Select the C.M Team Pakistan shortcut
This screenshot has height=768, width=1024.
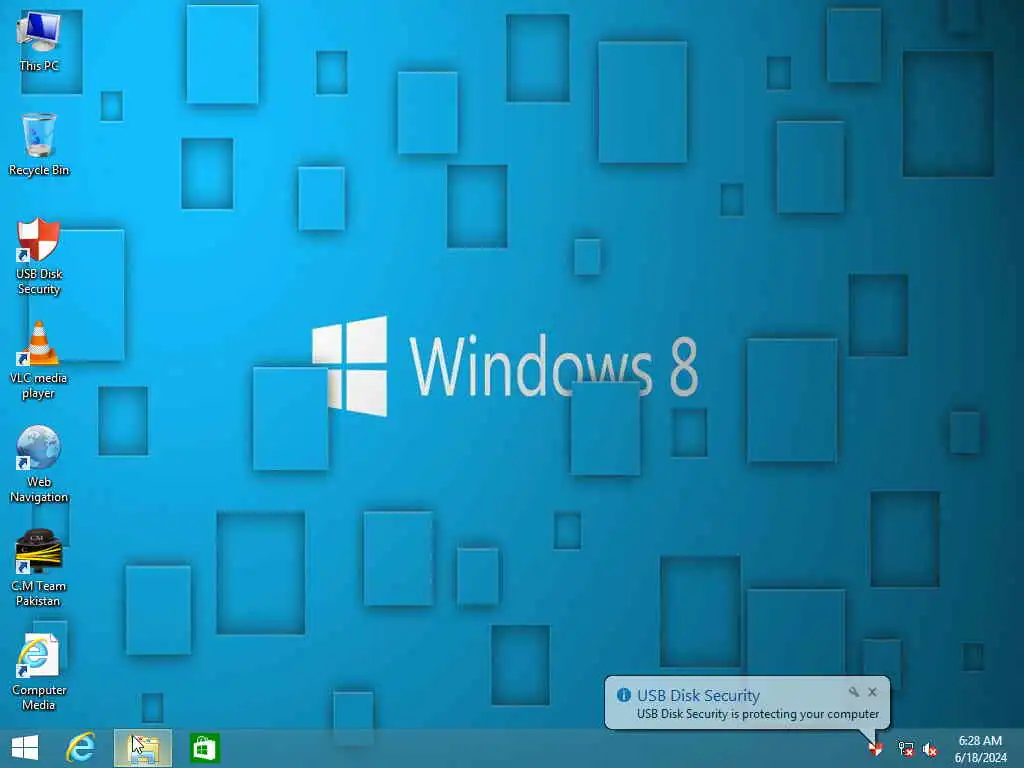click(39, 568)
